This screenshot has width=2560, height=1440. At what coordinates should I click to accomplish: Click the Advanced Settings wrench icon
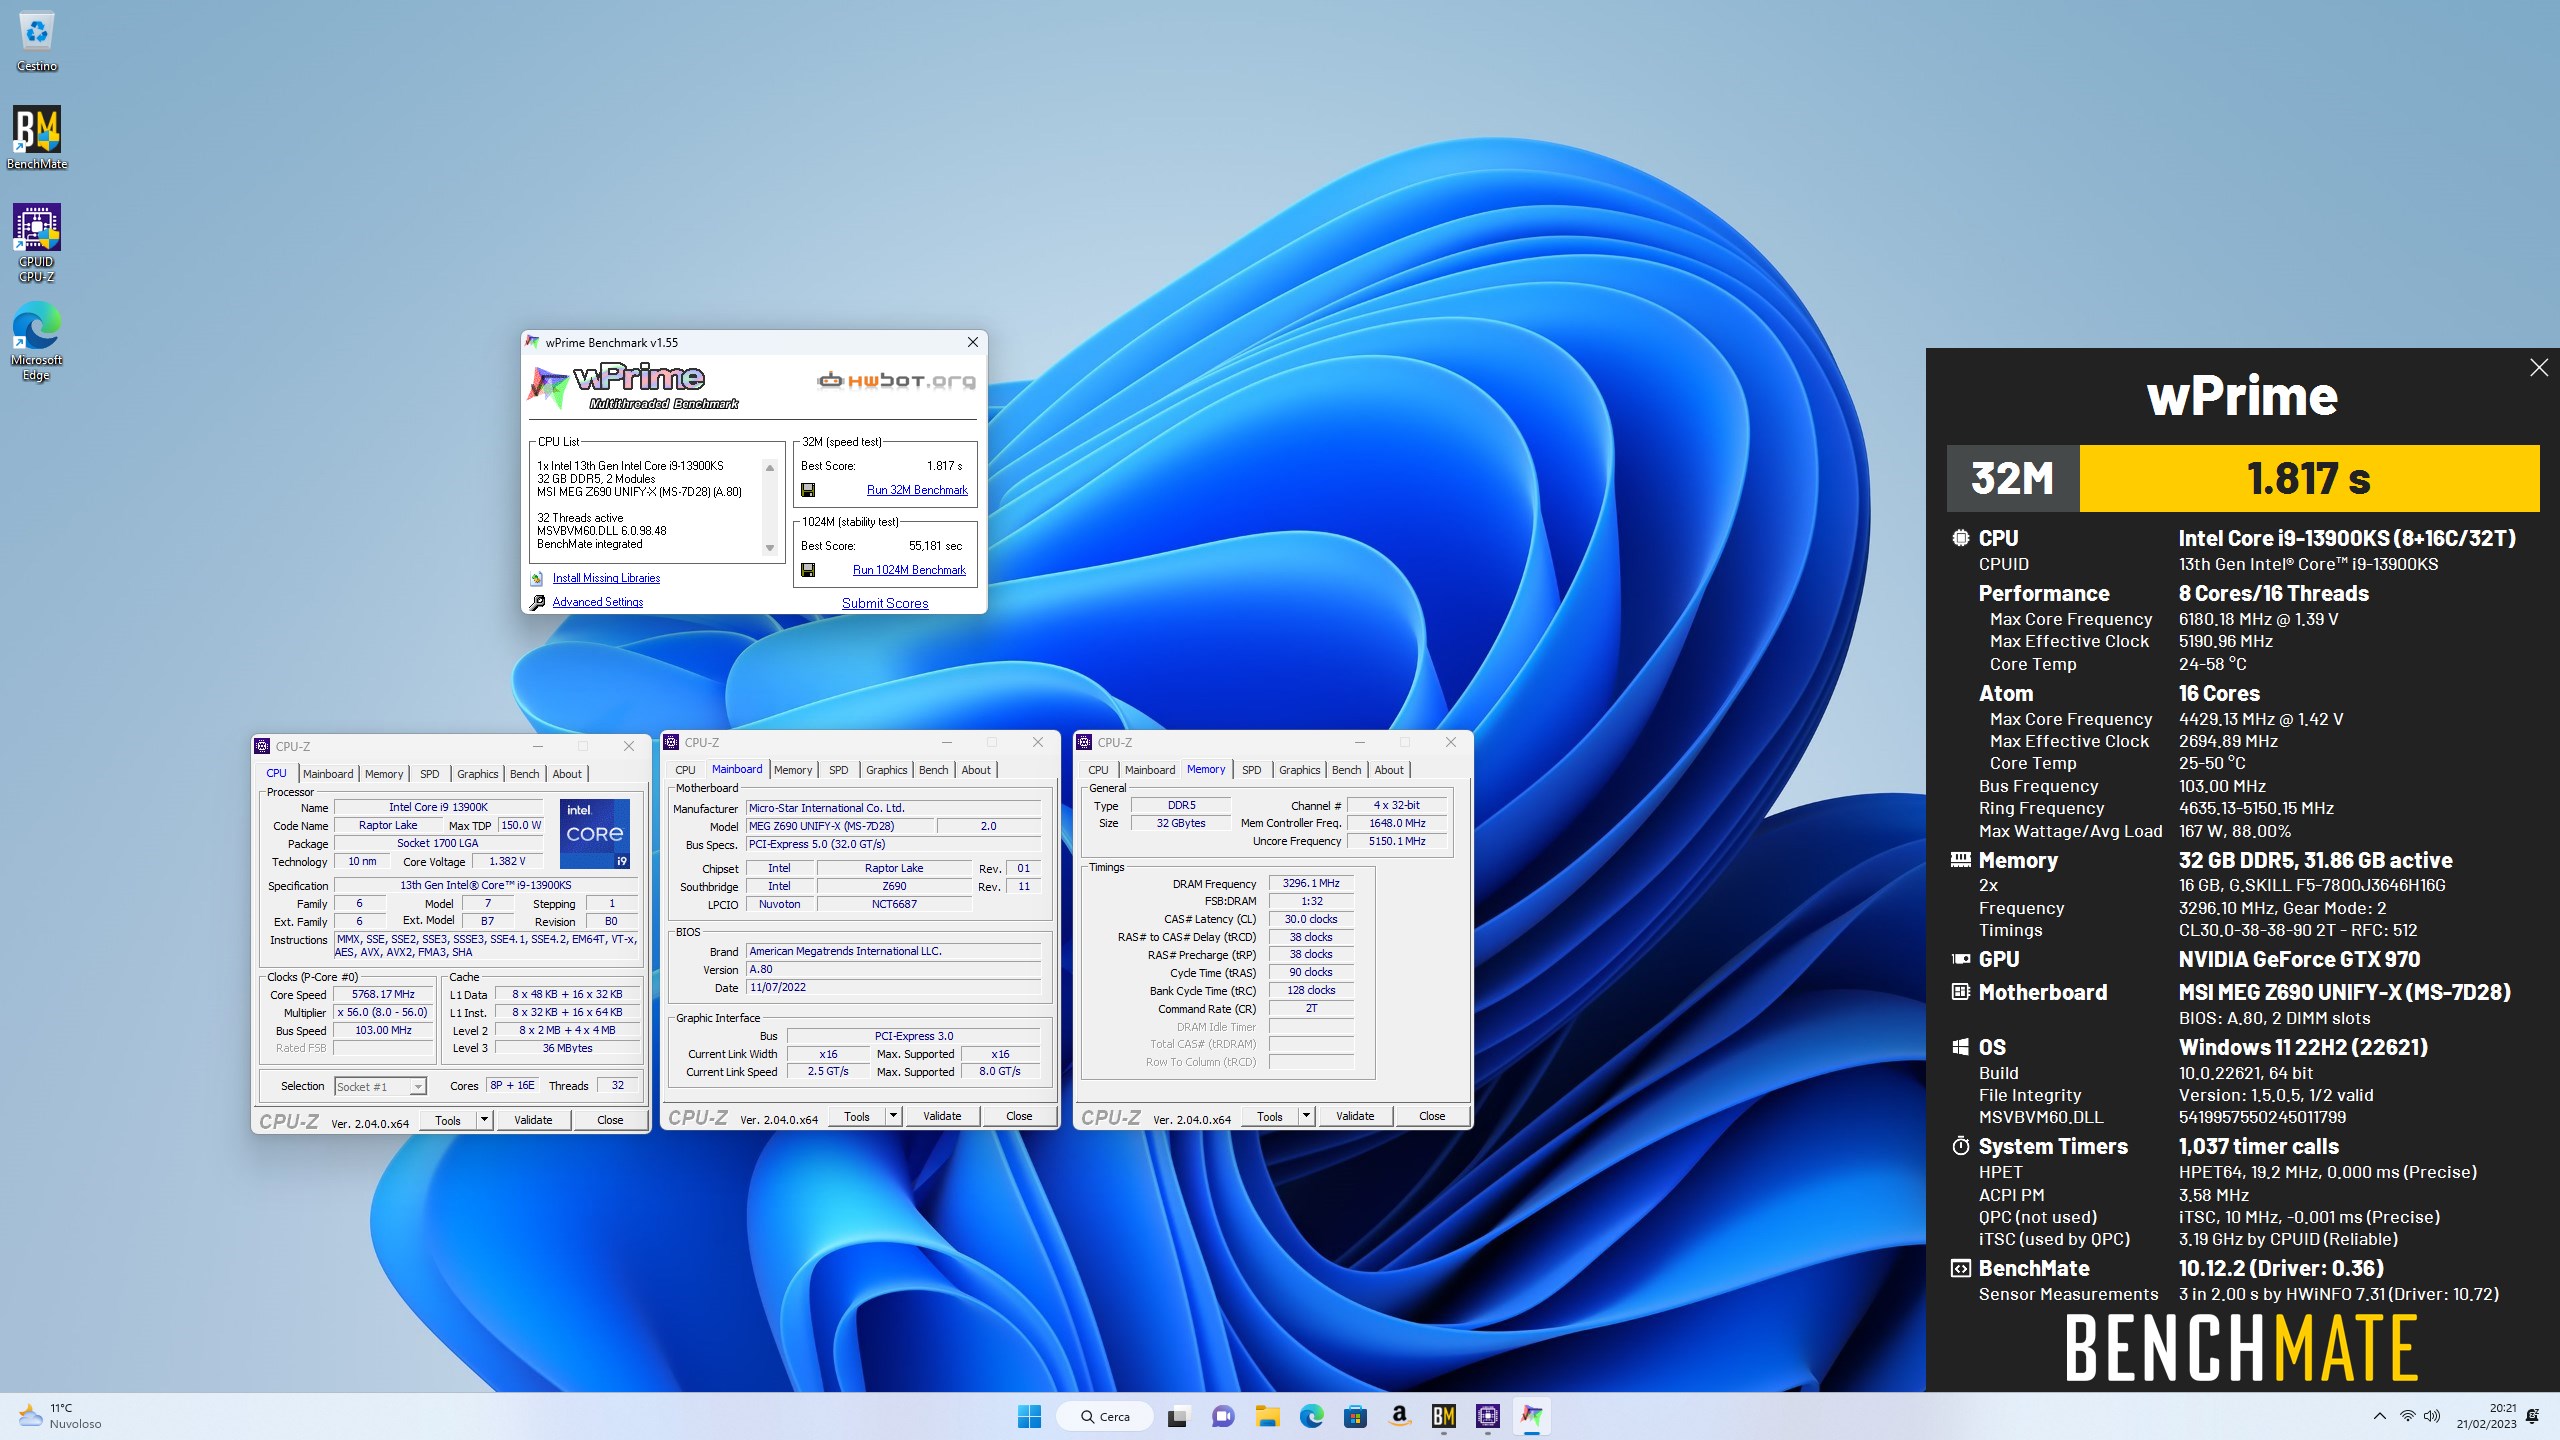click(537, 602)
